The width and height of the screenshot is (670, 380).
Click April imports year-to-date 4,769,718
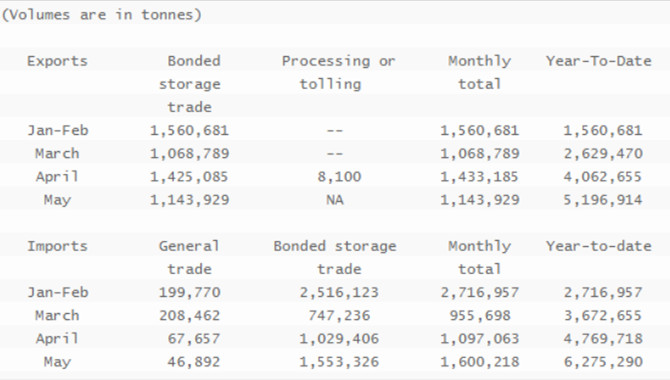coord(602,339)
